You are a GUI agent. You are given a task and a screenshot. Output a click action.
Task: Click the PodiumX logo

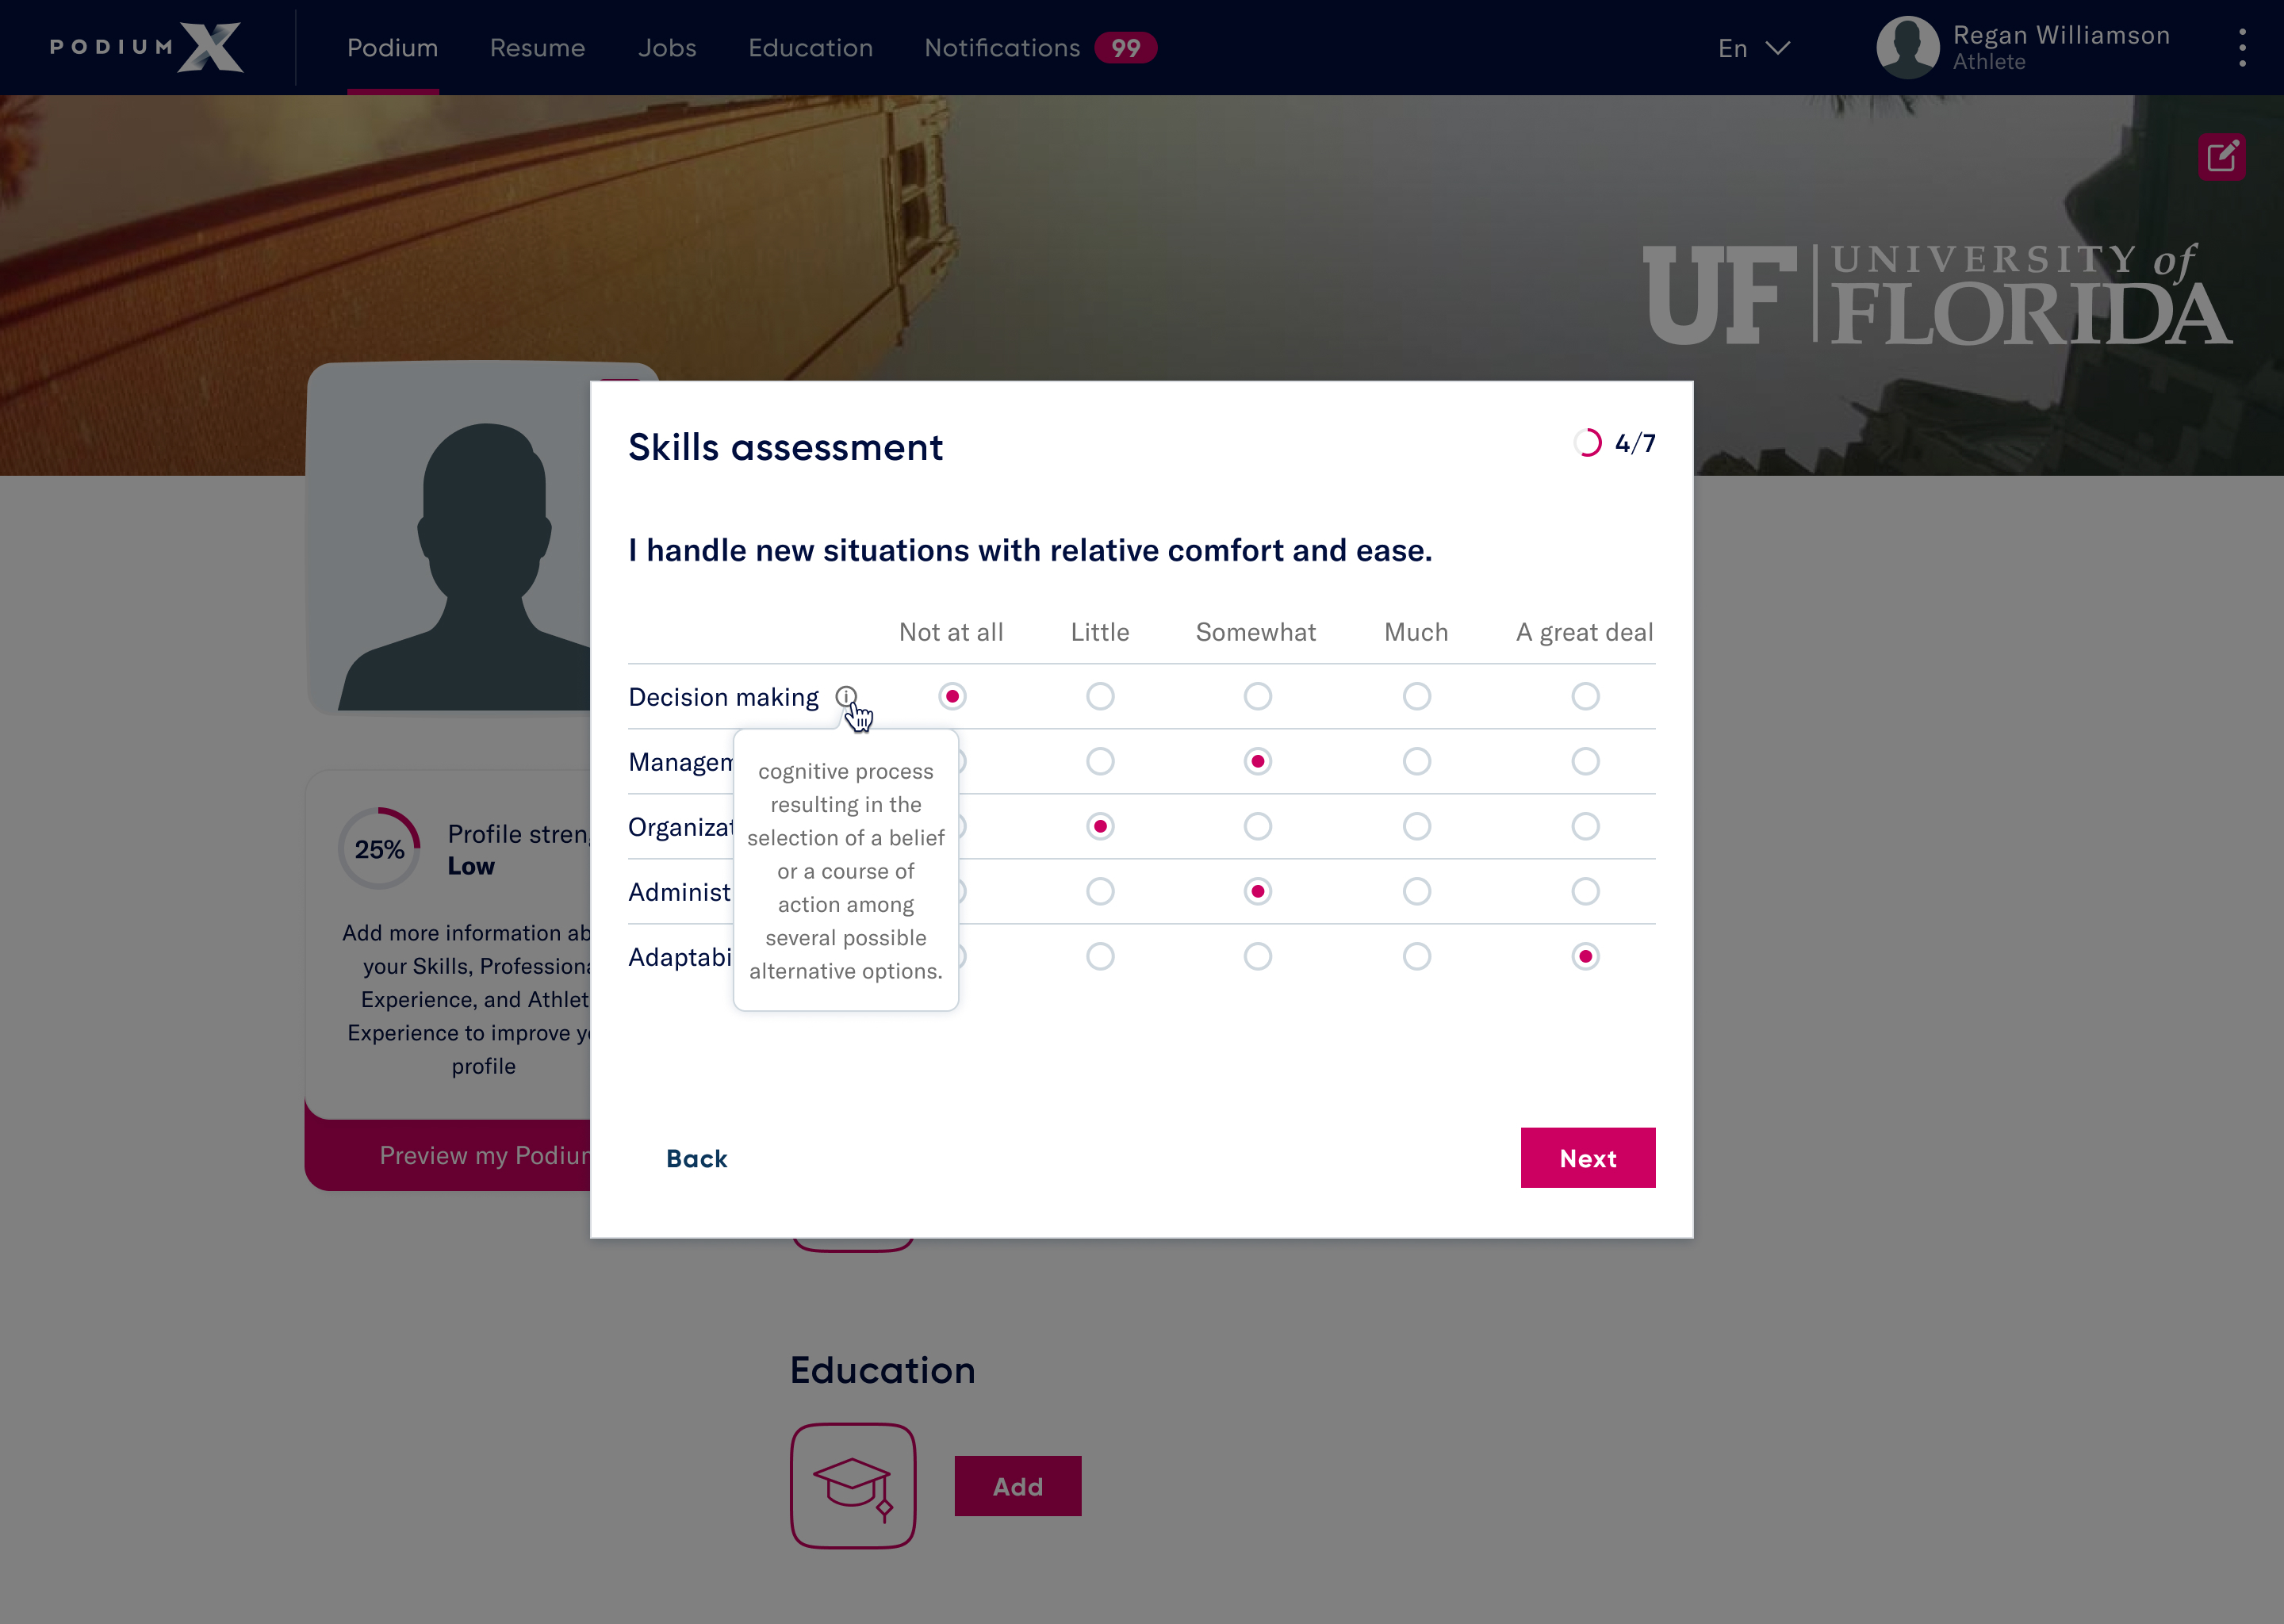[147, 48]
